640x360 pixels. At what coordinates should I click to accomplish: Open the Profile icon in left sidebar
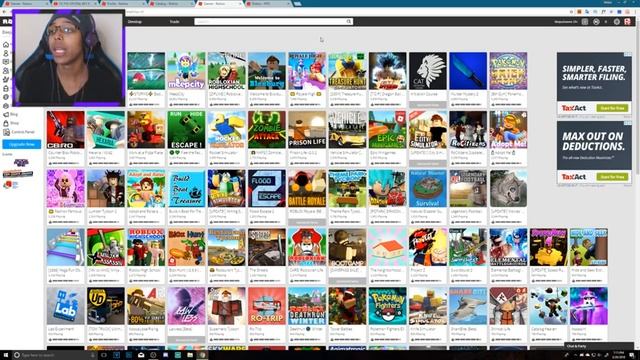tap(6, 53)
